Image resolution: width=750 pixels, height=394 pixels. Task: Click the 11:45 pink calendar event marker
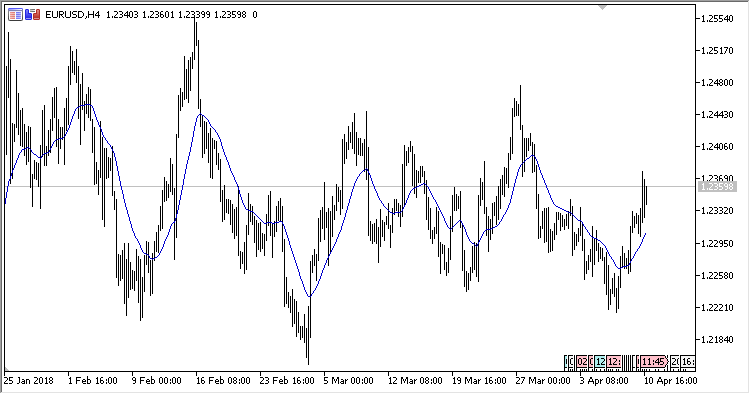pos(653,361)
